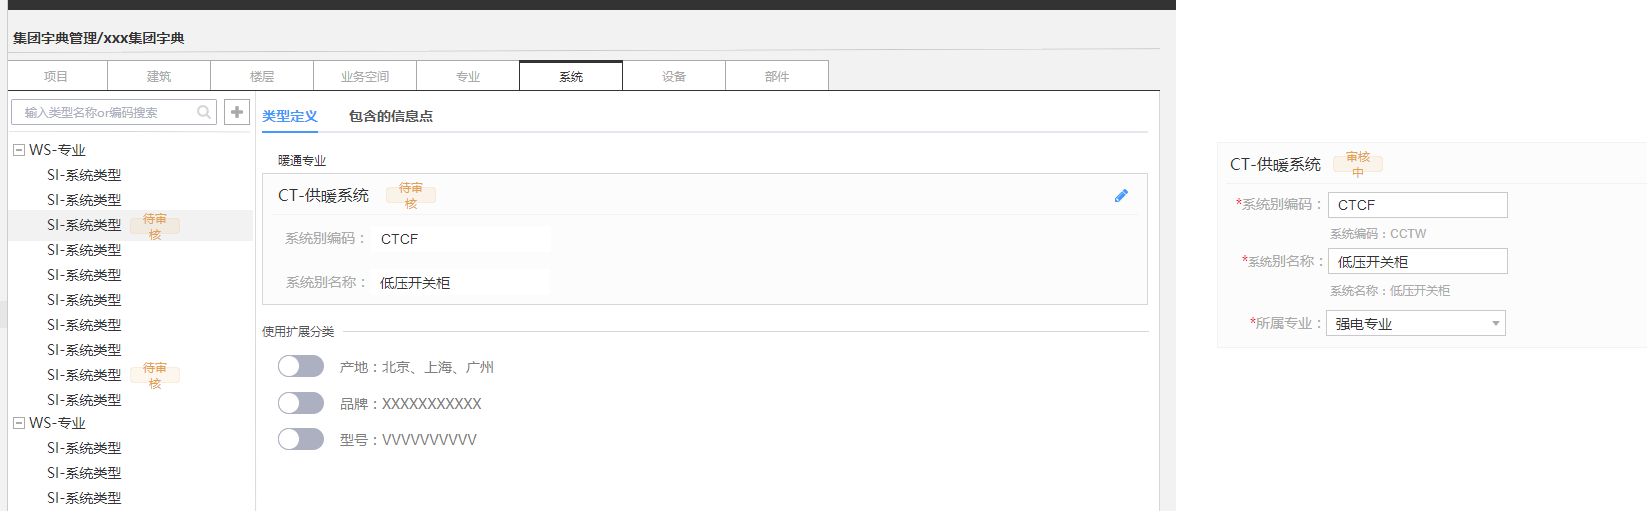Collapse the second WS-专业 tree node

(19, 423)
